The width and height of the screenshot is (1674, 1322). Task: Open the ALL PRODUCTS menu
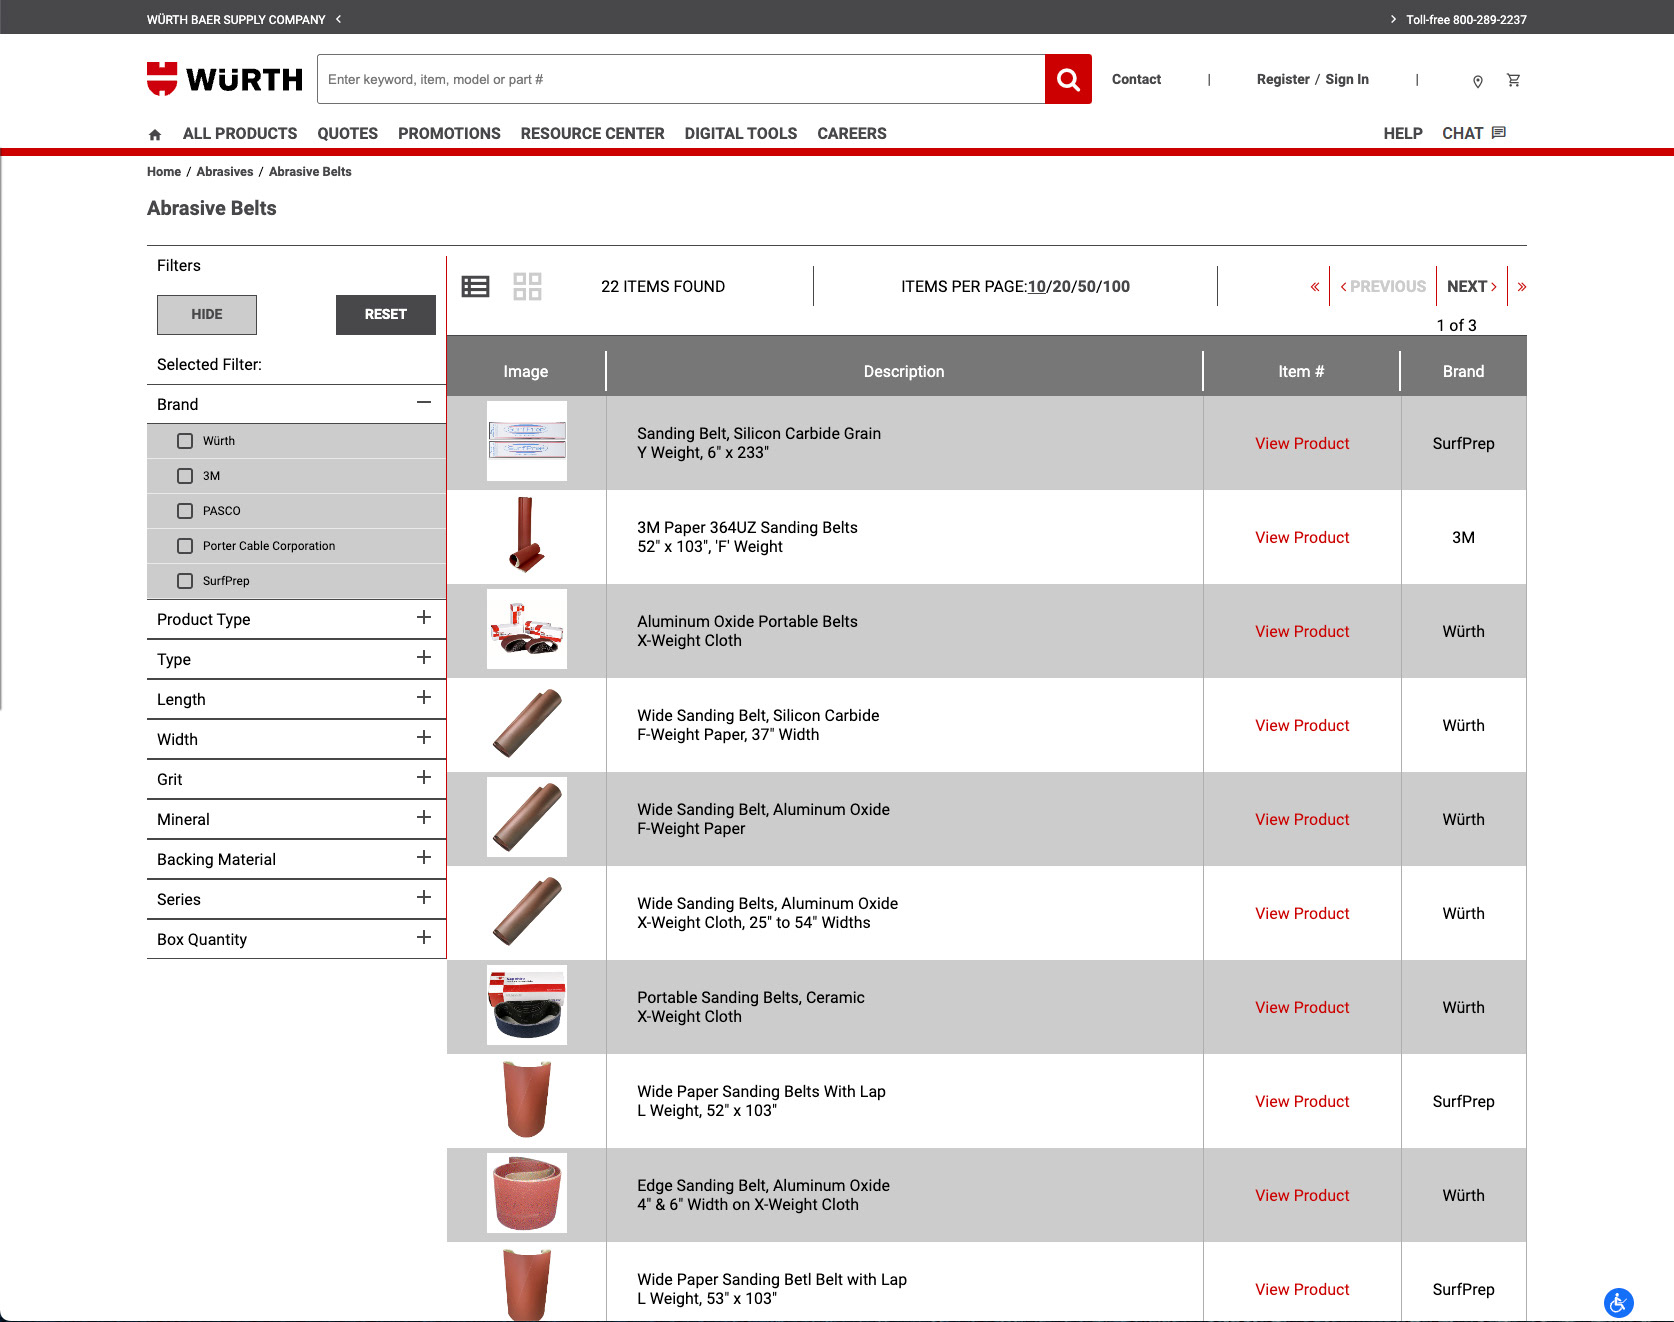(x=240, y=134)
